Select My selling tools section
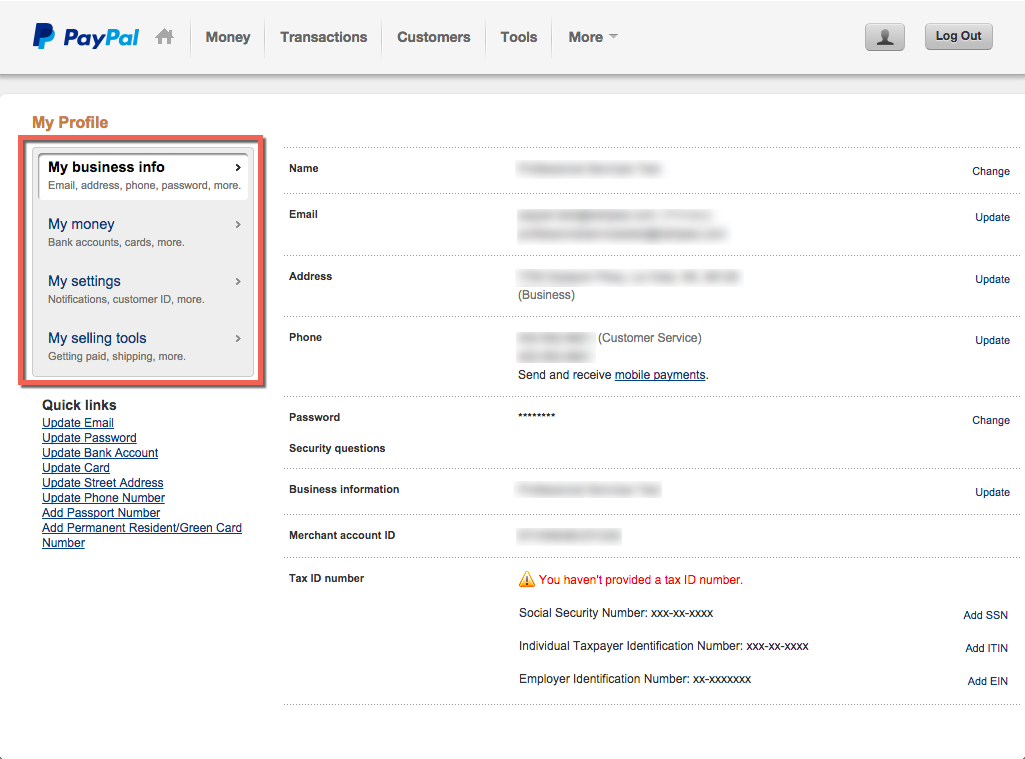 [x=143, y=346]
